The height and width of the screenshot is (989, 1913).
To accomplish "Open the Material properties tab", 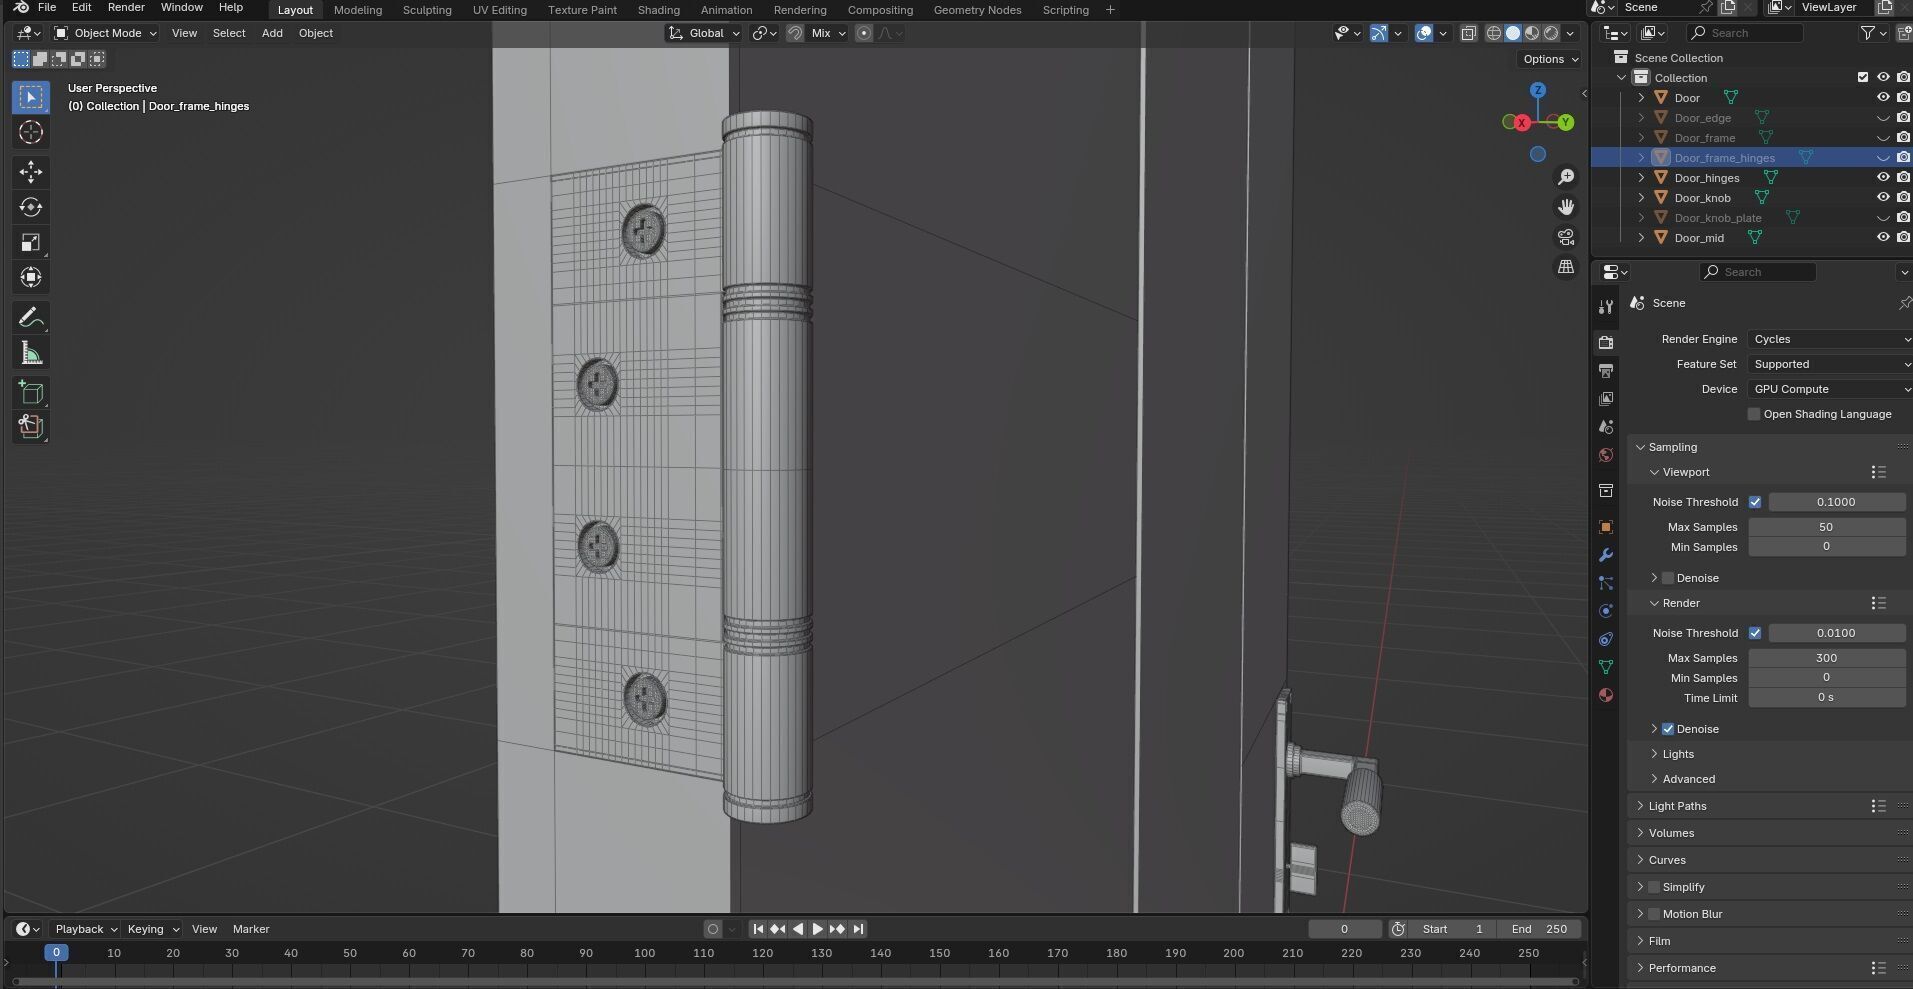I will [1606, 695].
